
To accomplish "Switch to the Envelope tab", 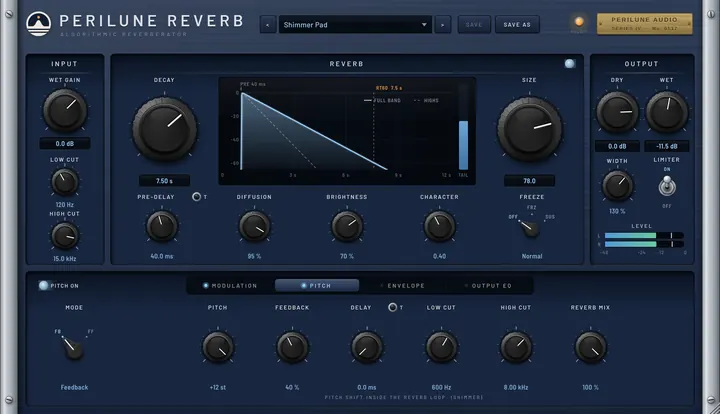I will (402, 285).
